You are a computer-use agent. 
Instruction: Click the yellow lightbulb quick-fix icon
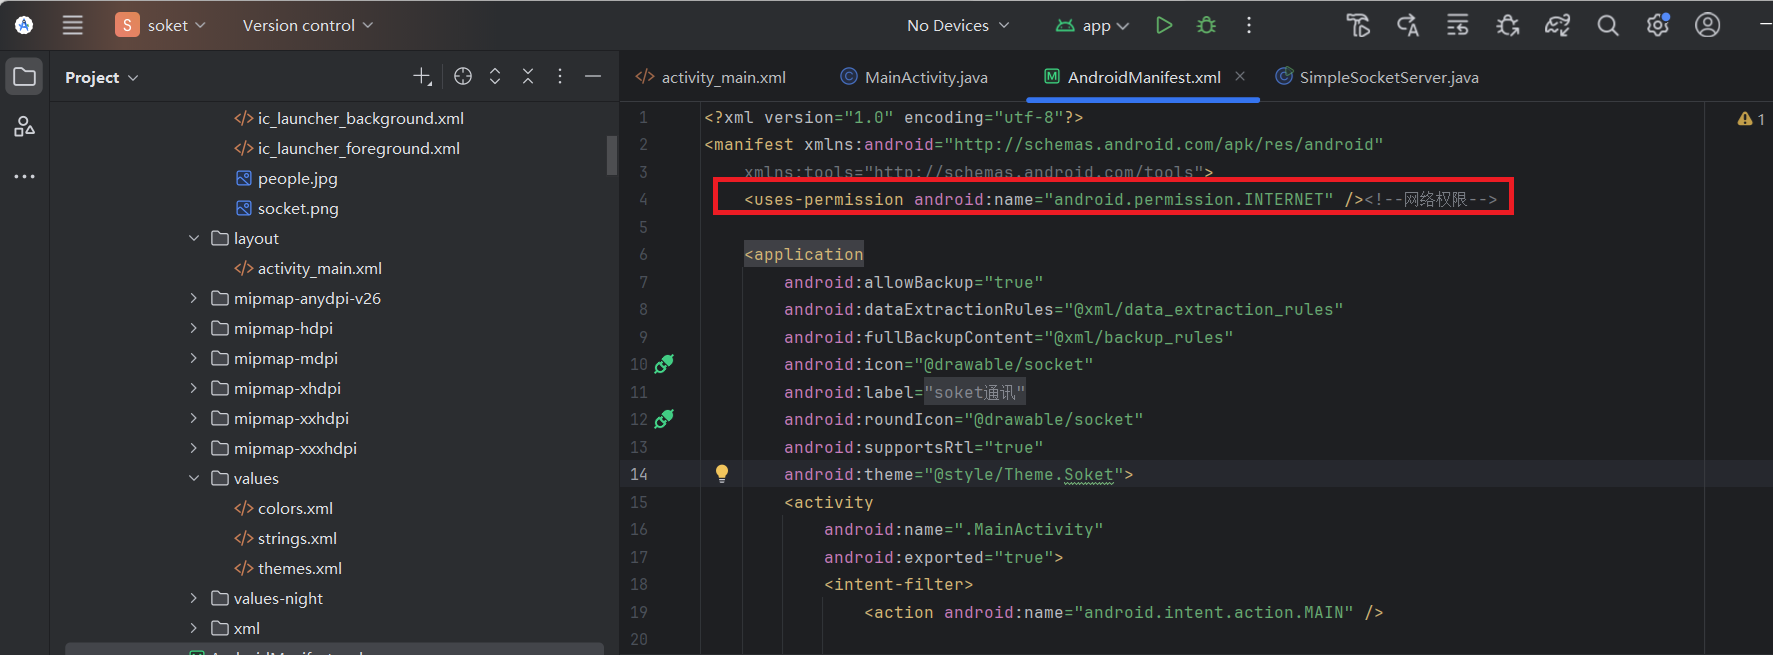click(x=722, y=474)
